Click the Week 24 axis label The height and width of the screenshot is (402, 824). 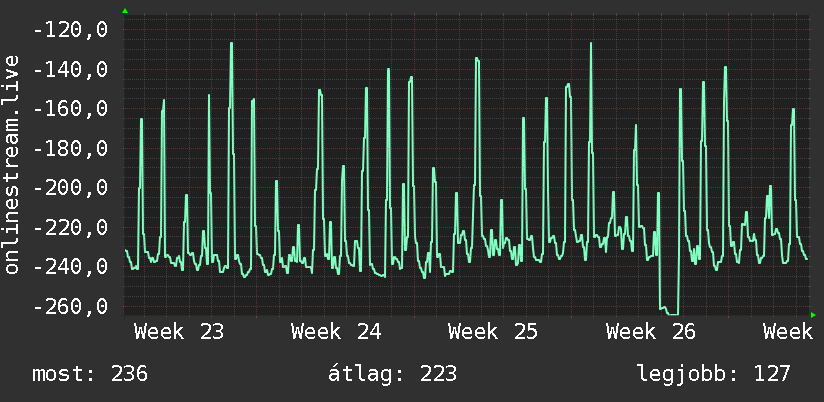336,332
